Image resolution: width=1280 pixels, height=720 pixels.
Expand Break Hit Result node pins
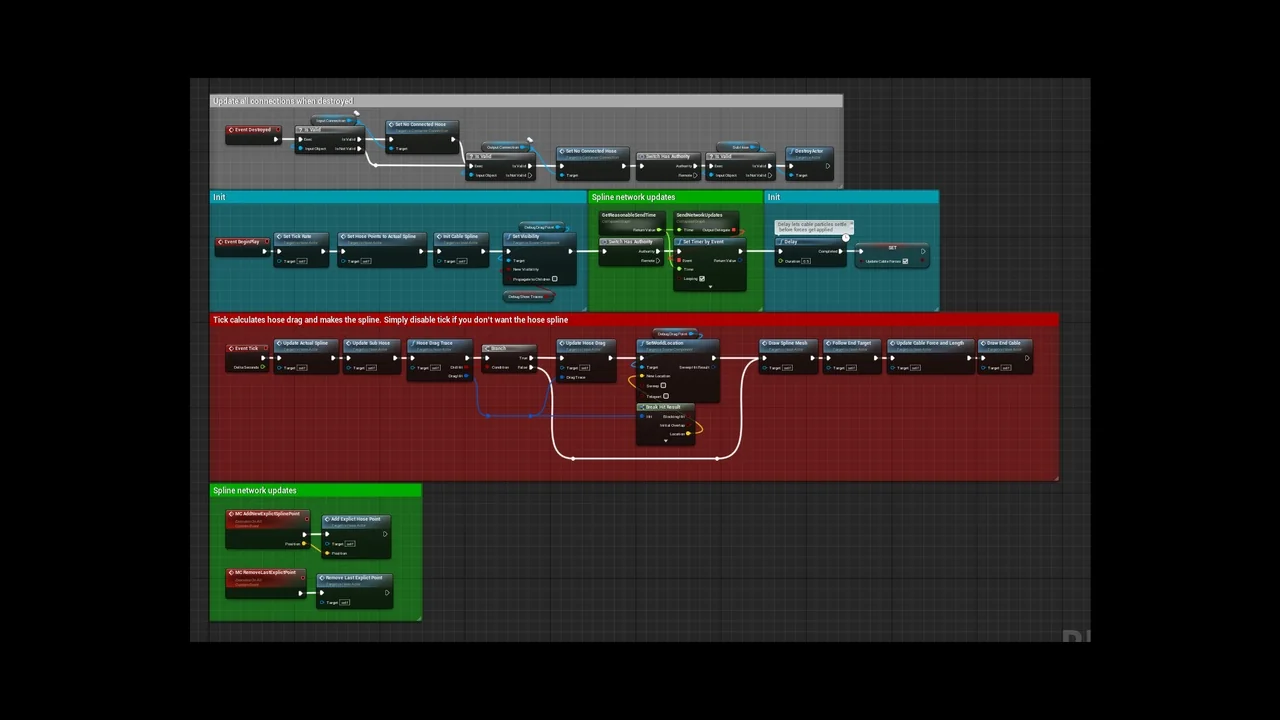pos(666,441)
